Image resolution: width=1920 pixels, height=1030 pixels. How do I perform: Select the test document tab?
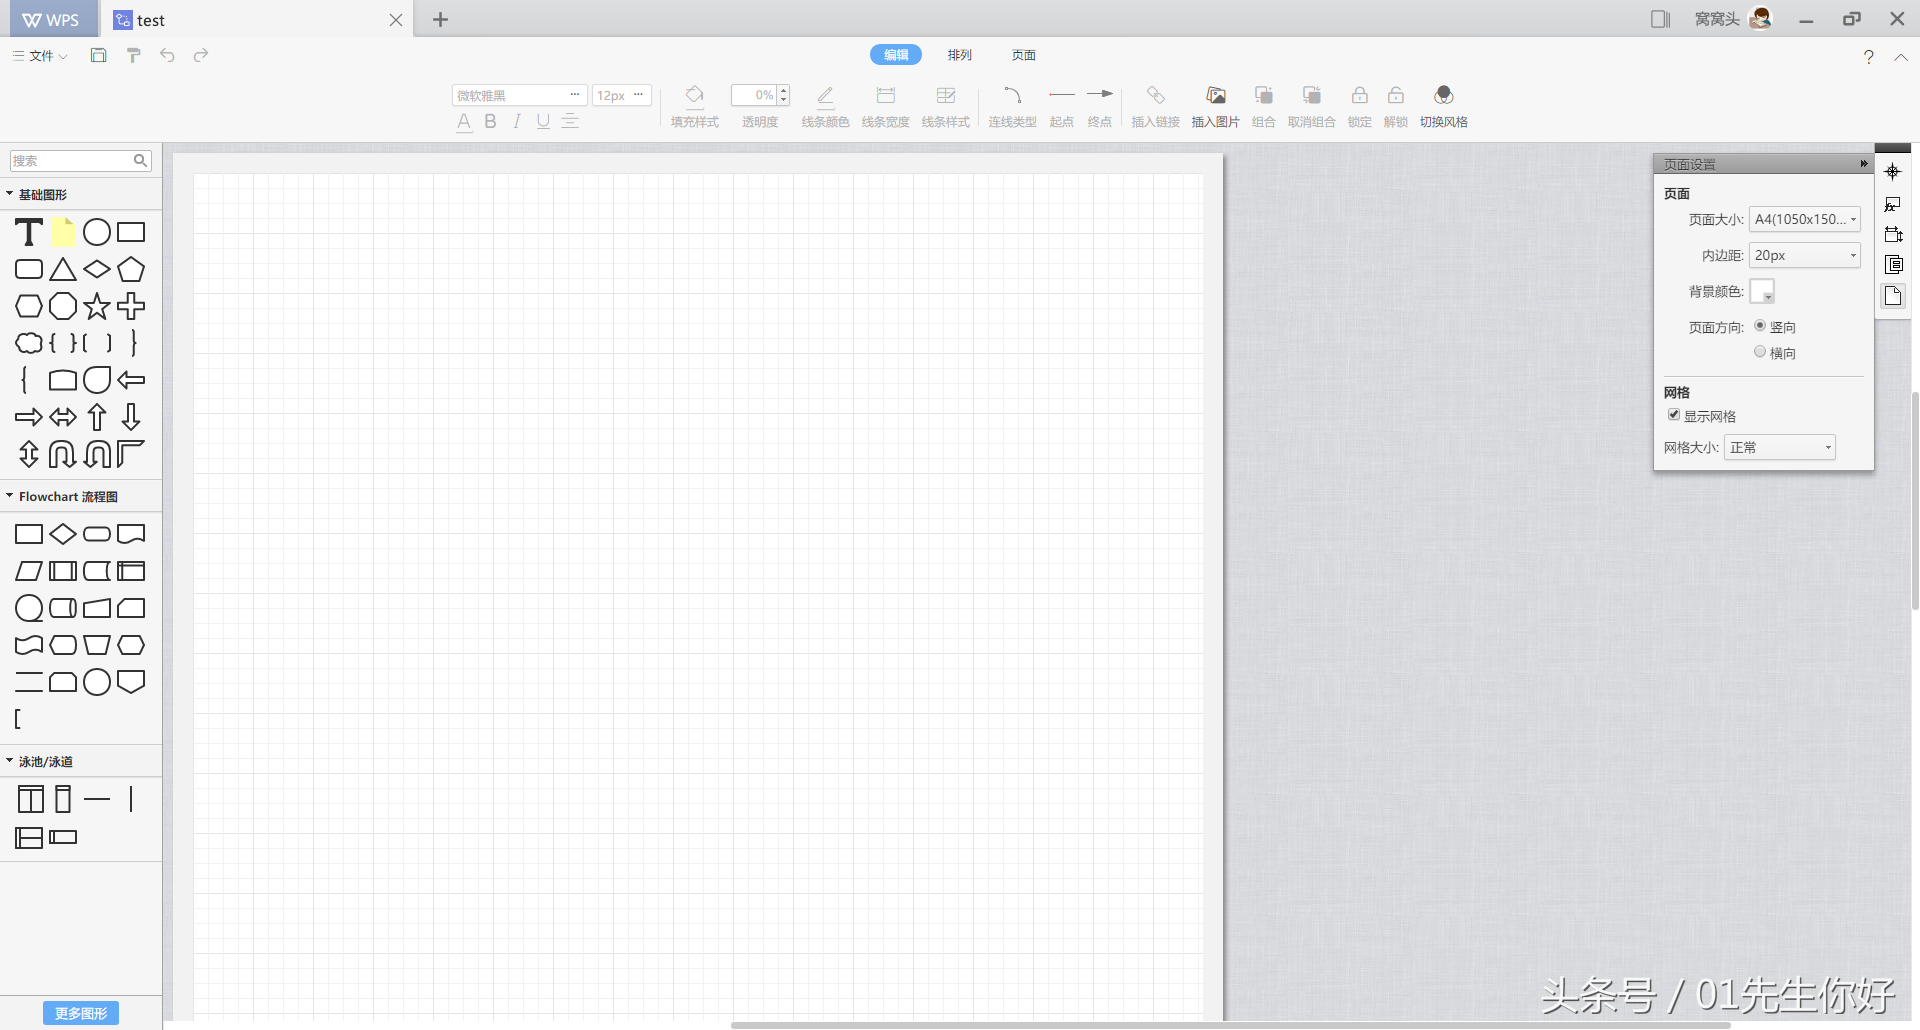click(x=258, y=20)
